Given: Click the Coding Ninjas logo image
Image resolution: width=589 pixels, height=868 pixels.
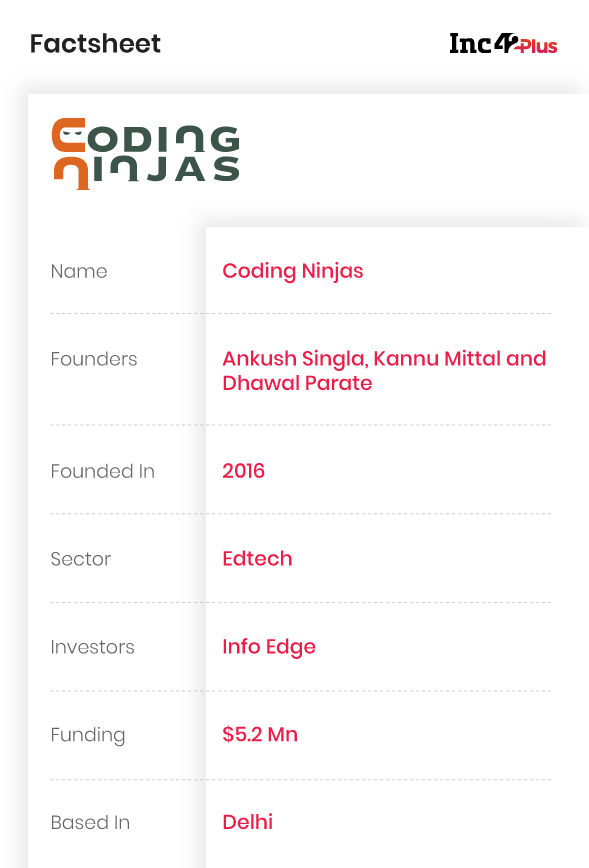Looking at the screenshot, I should pyautogui.click(x=146, y=154).
